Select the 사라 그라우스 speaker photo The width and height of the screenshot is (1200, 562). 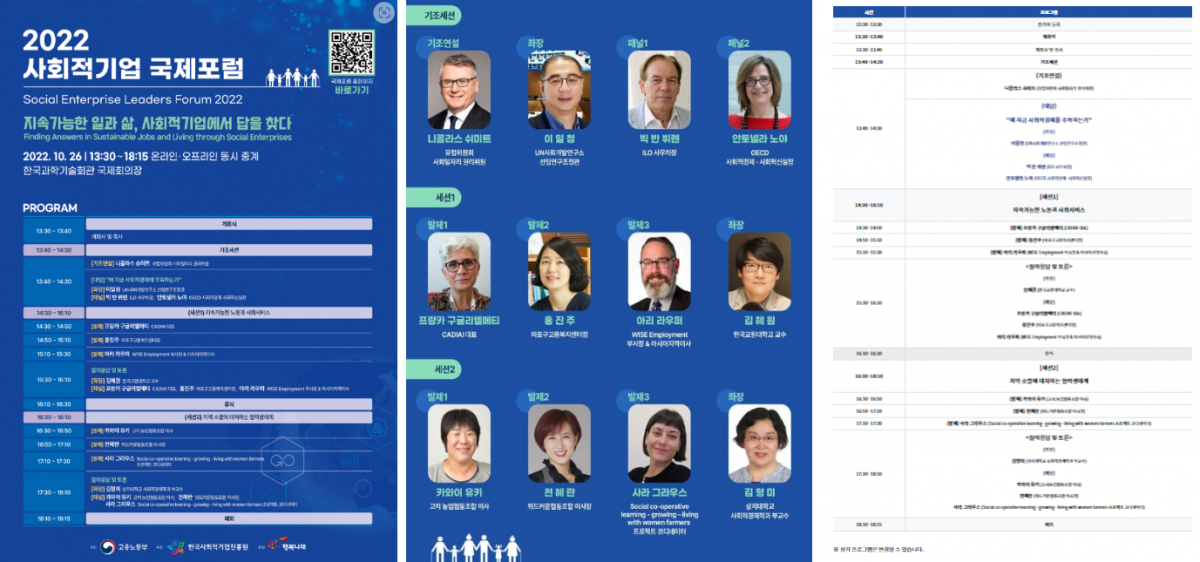659,445
